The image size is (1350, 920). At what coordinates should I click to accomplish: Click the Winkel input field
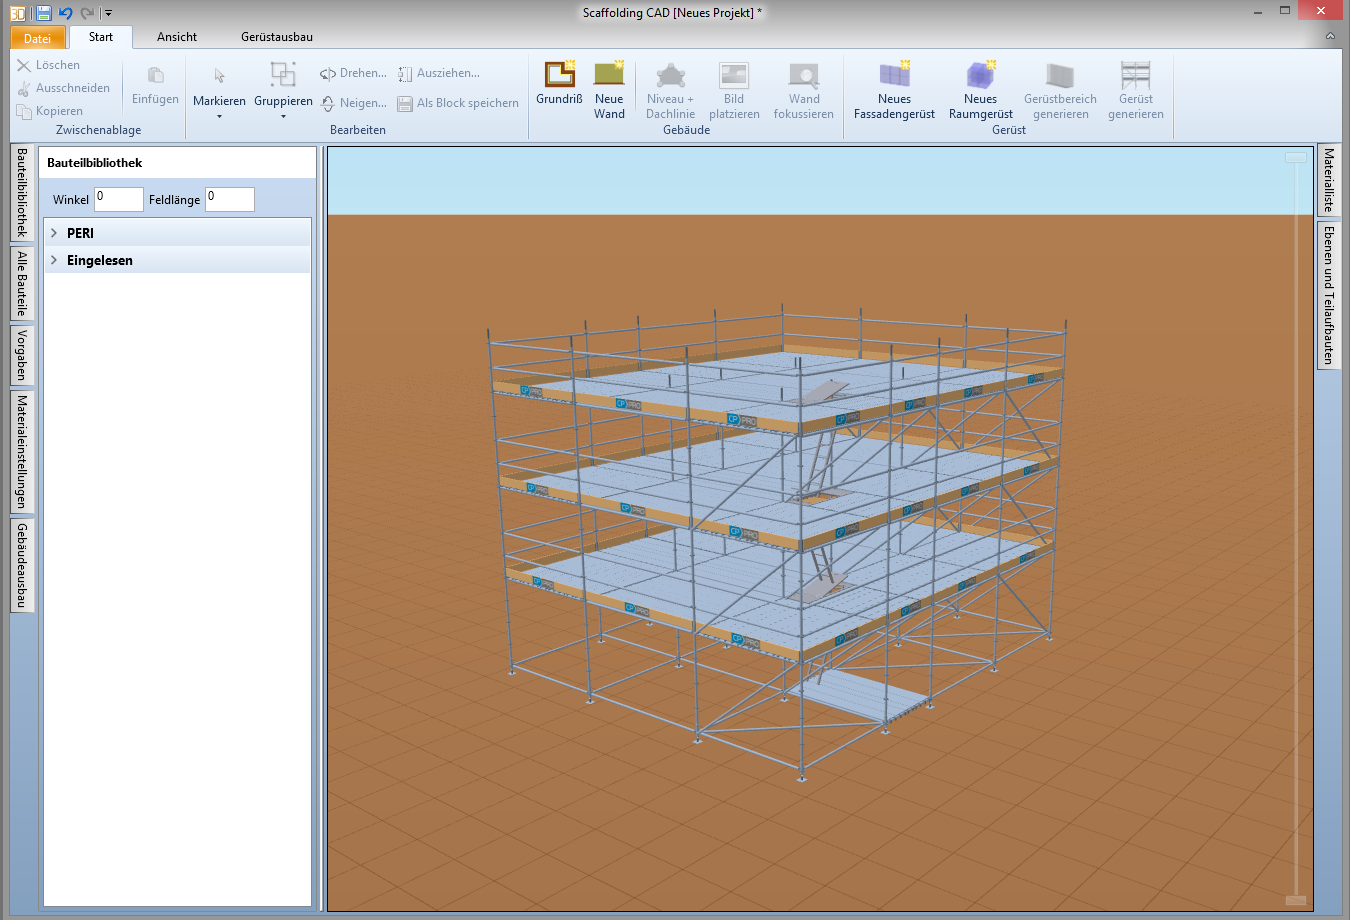(x=119, y=199)
